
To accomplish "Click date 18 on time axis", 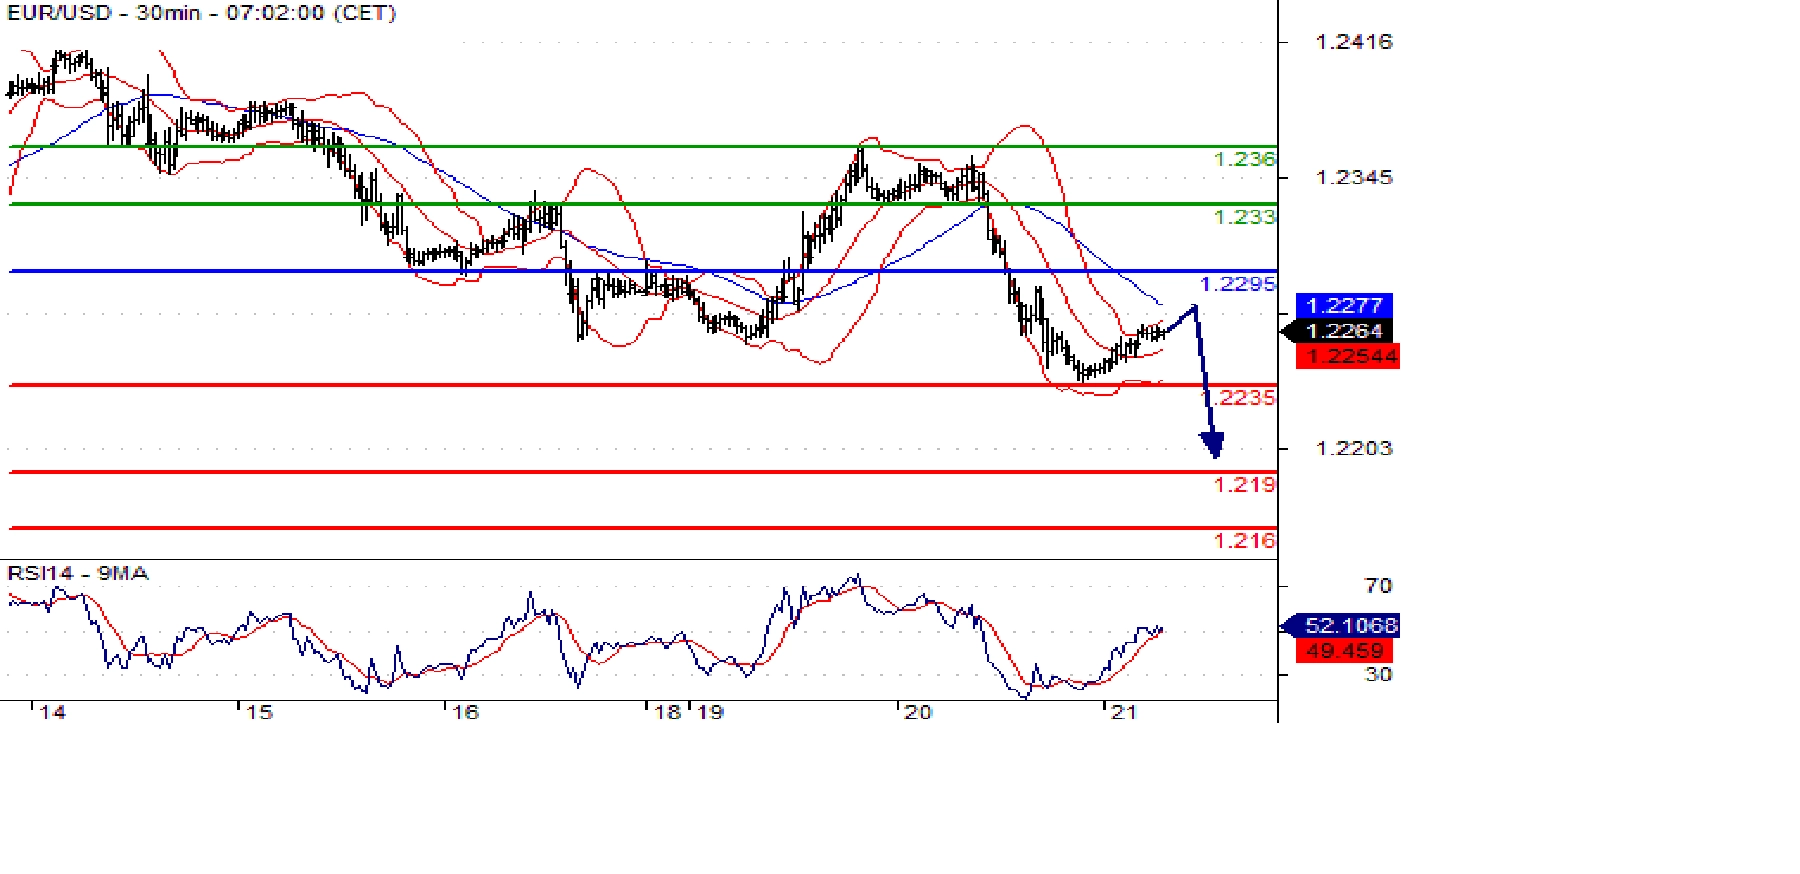I will click(667, 713).
